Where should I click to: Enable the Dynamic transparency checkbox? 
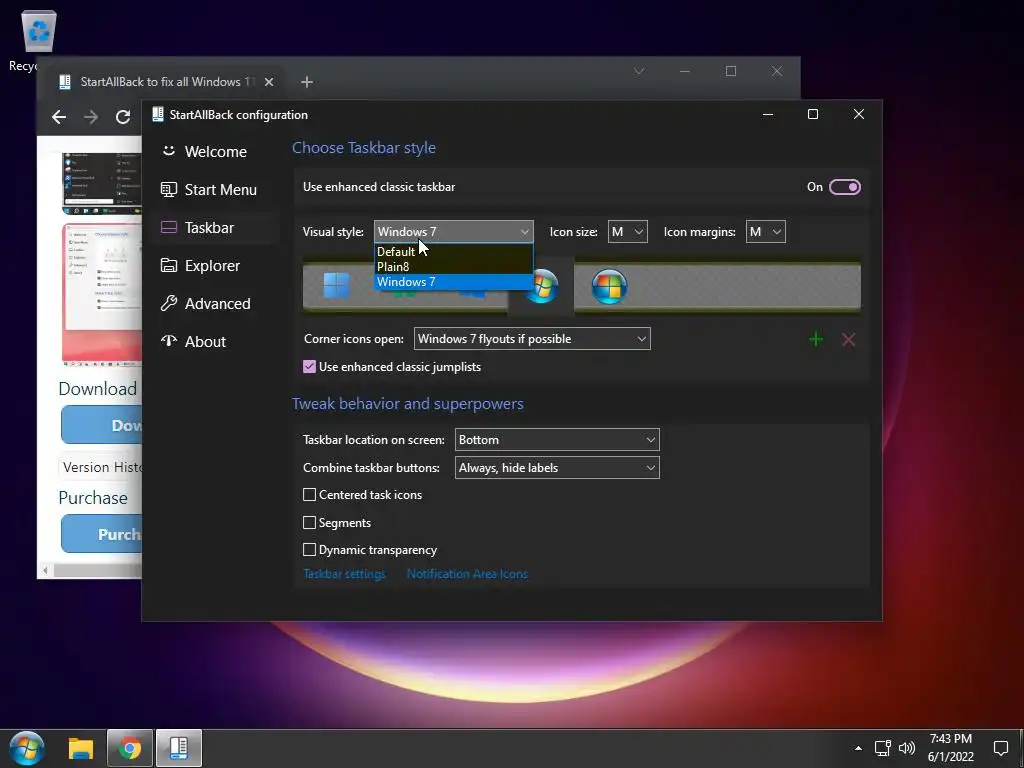(x=310, y=549)
